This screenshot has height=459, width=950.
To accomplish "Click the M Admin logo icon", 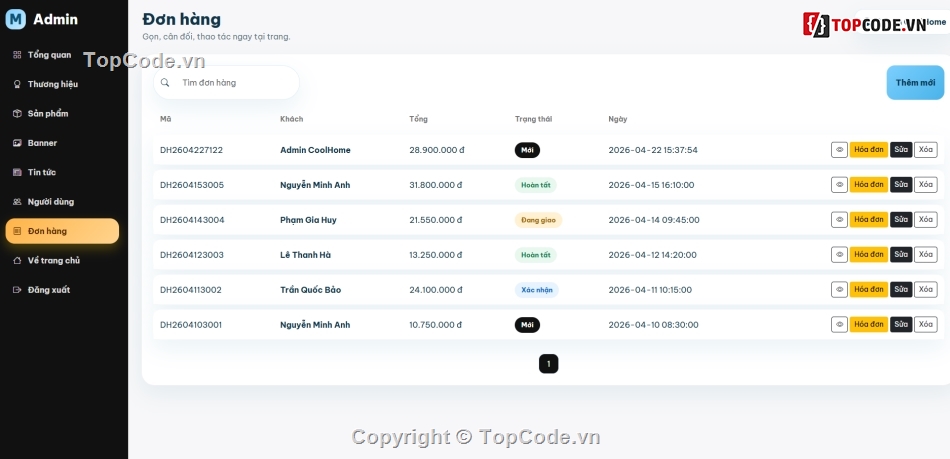I will click(x=16, y=19).
